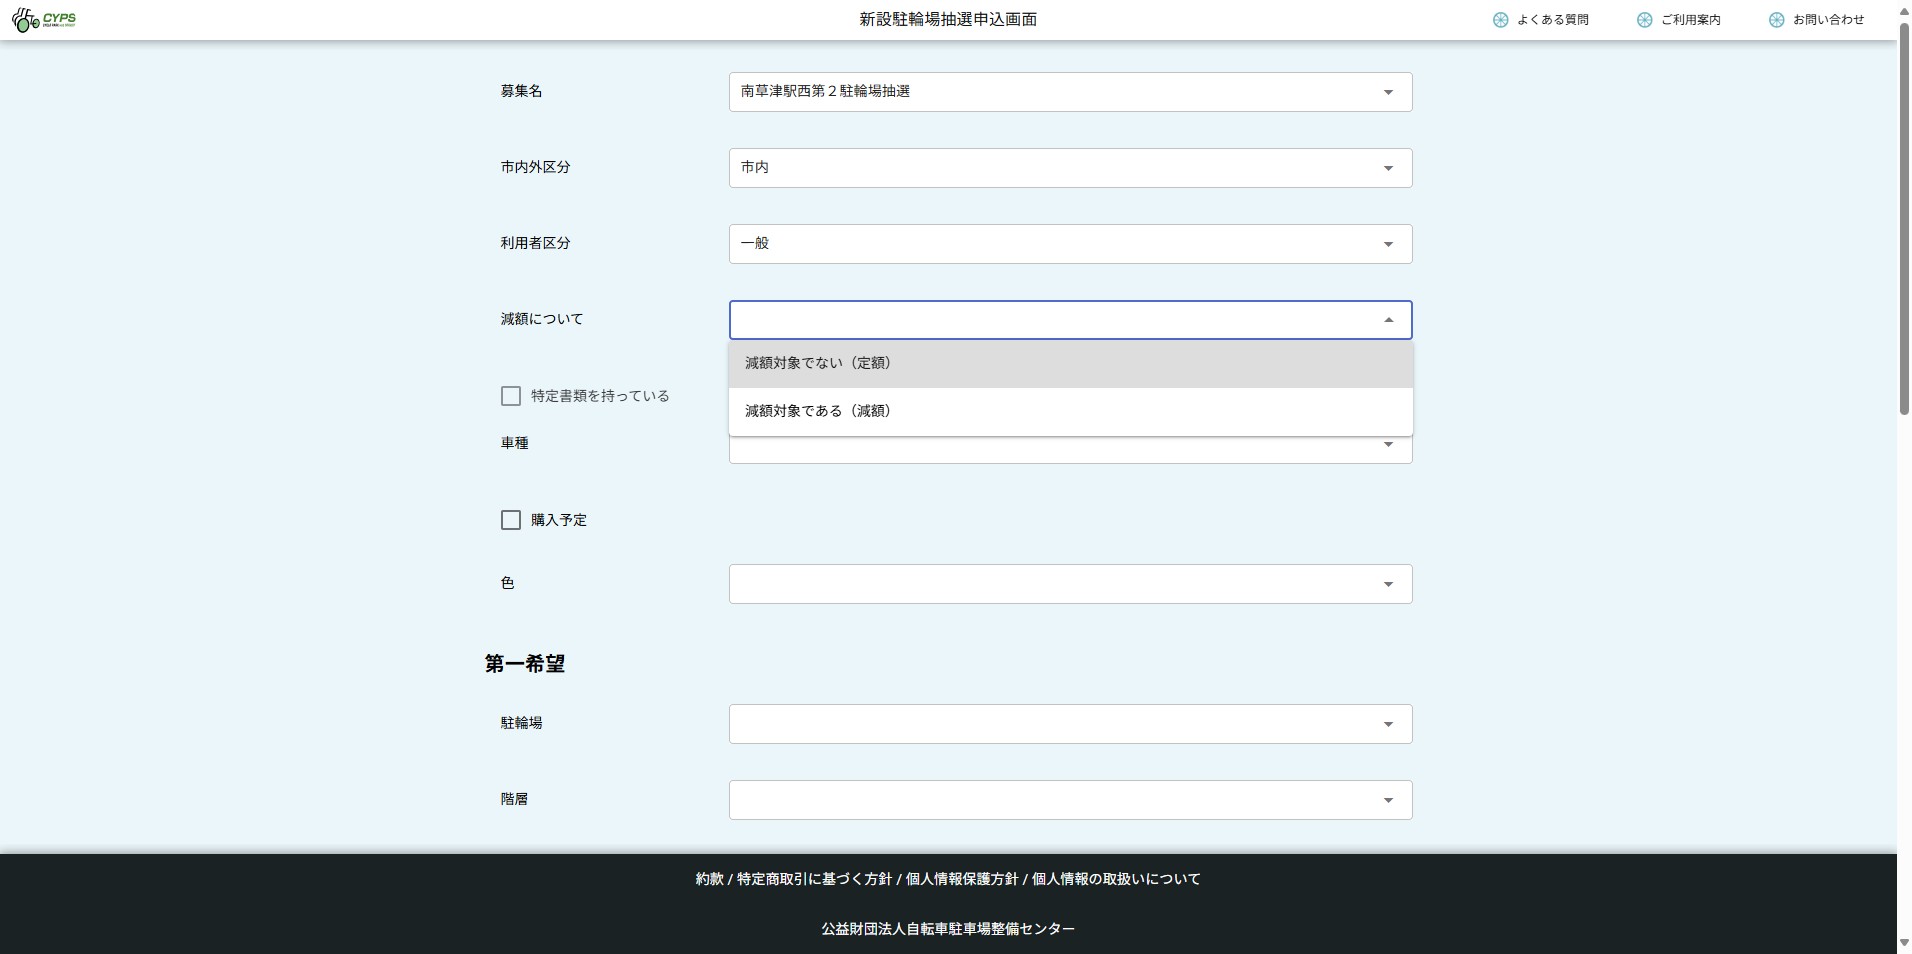Click the CYPS bicycle logo

point(44,20)
